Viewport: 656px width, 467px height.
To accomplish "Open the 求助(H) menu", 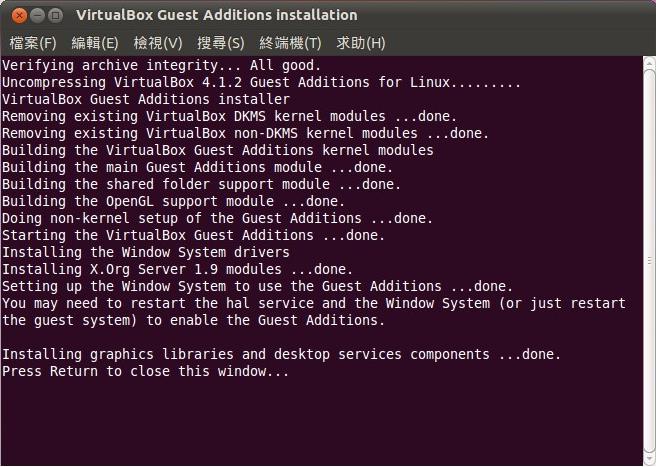I will click(360, 43).
